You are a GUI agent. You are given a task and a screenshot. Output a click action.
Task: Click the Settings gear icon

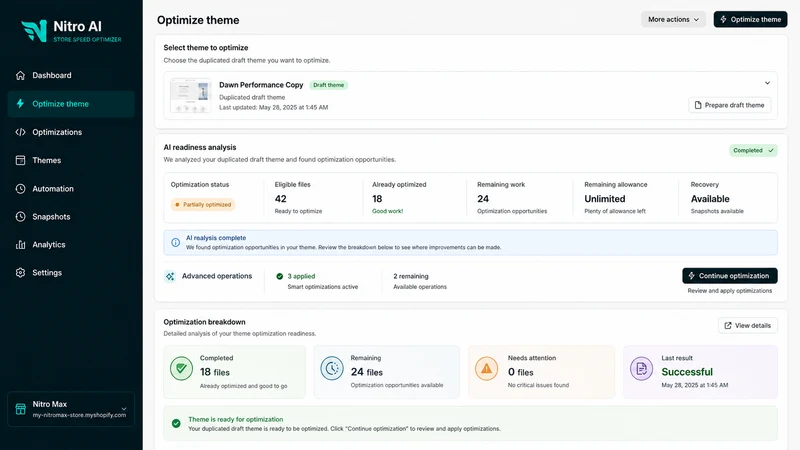coord(20,273)
